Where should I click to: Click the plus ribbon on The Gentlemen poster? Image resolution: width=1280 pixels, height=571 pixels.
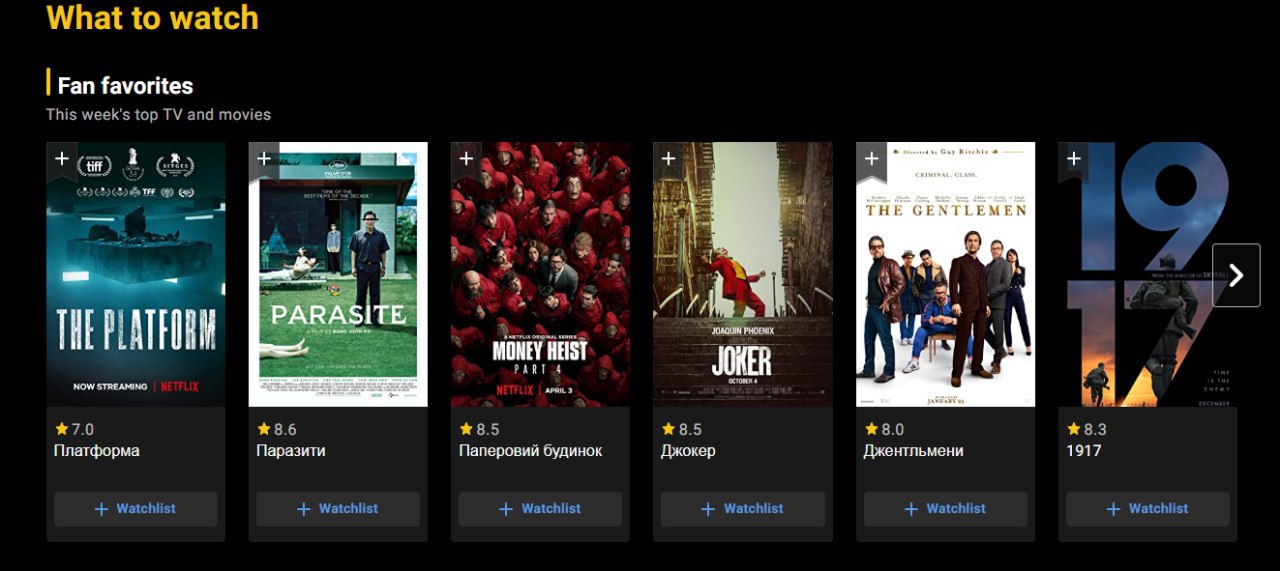point(871,160)
